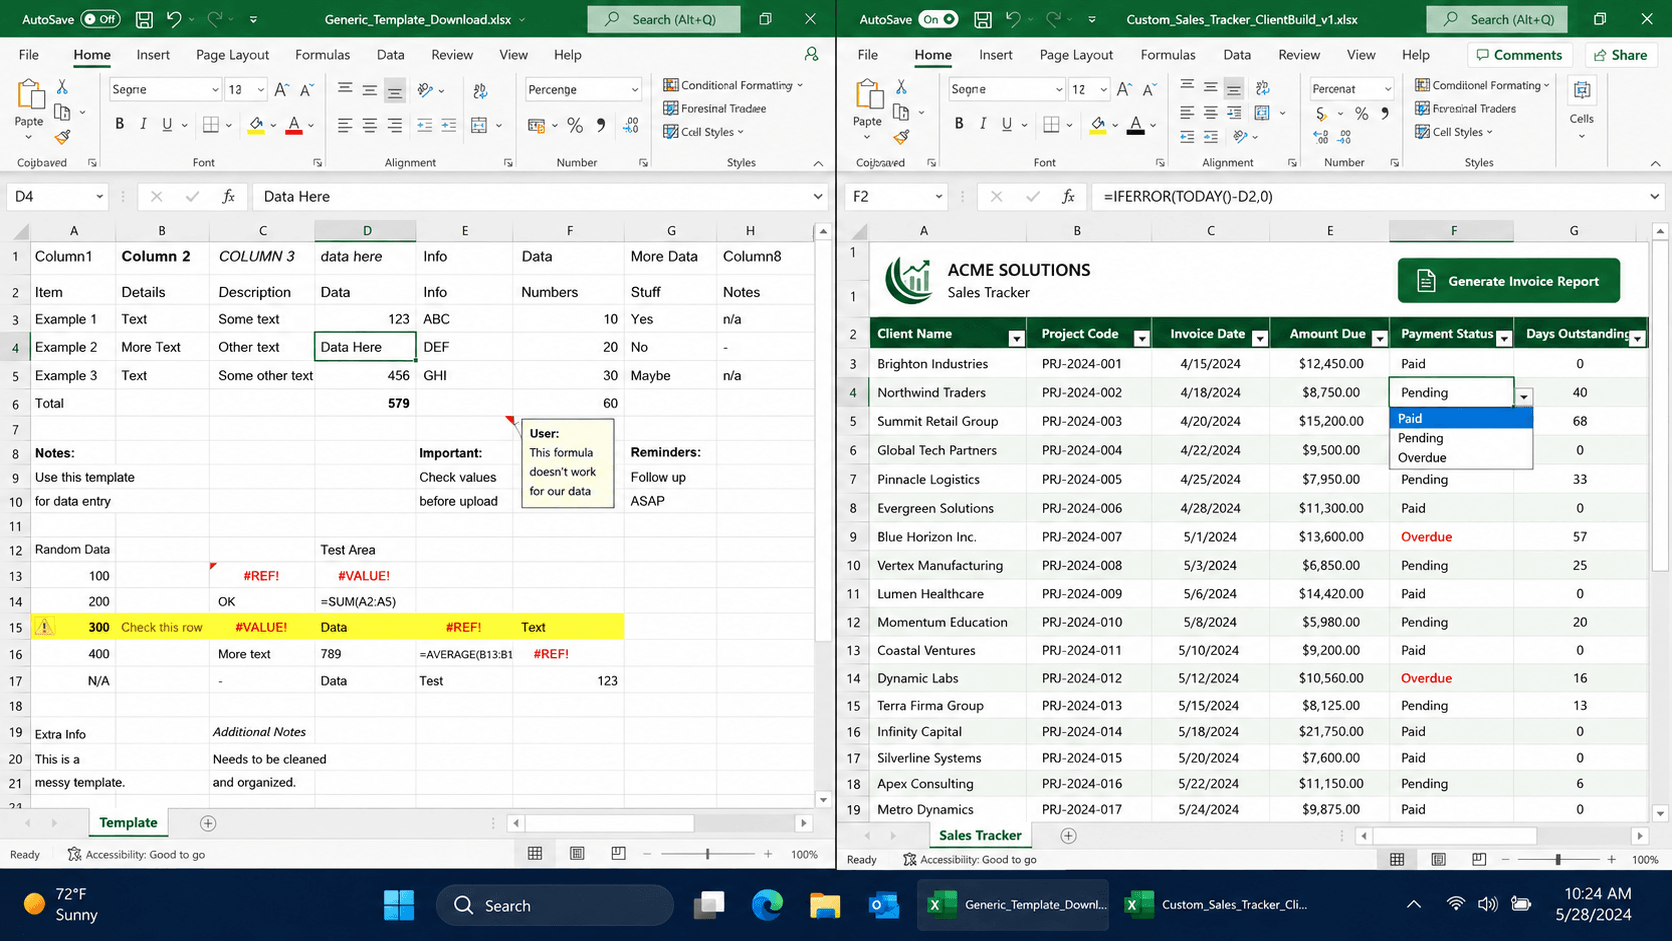Screen dimensions: 1672x941
Task: Click Save icon in Custom_Sales_Tracker title bar
Action: [983, 19]
